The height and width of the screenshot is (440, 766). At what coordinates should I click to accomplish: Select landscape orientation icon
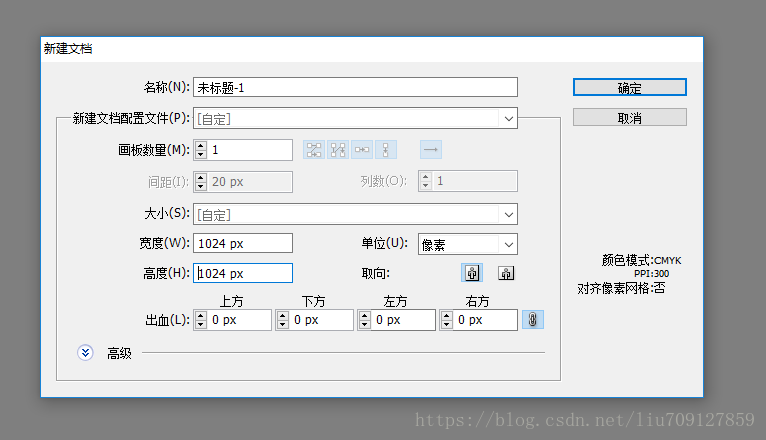point(506,273)
